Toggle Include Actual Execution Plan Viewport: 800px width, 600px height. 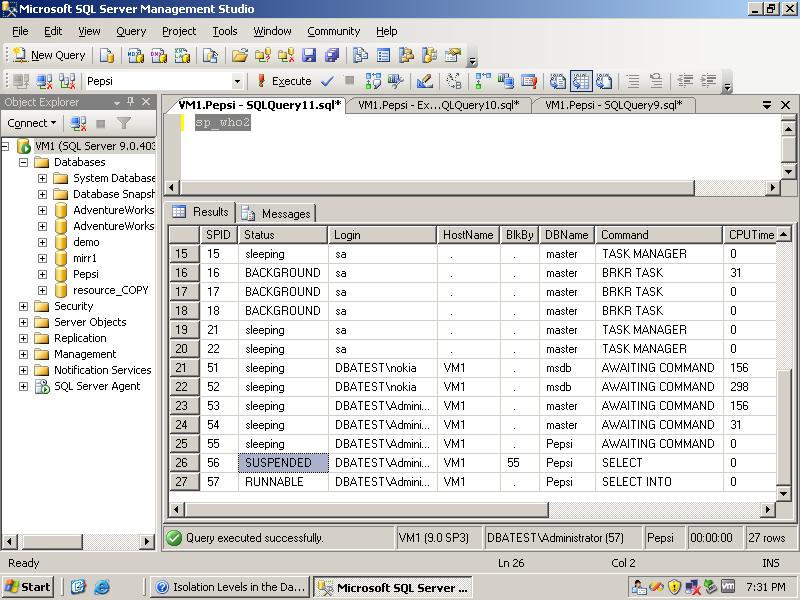[x=480, y=81]
